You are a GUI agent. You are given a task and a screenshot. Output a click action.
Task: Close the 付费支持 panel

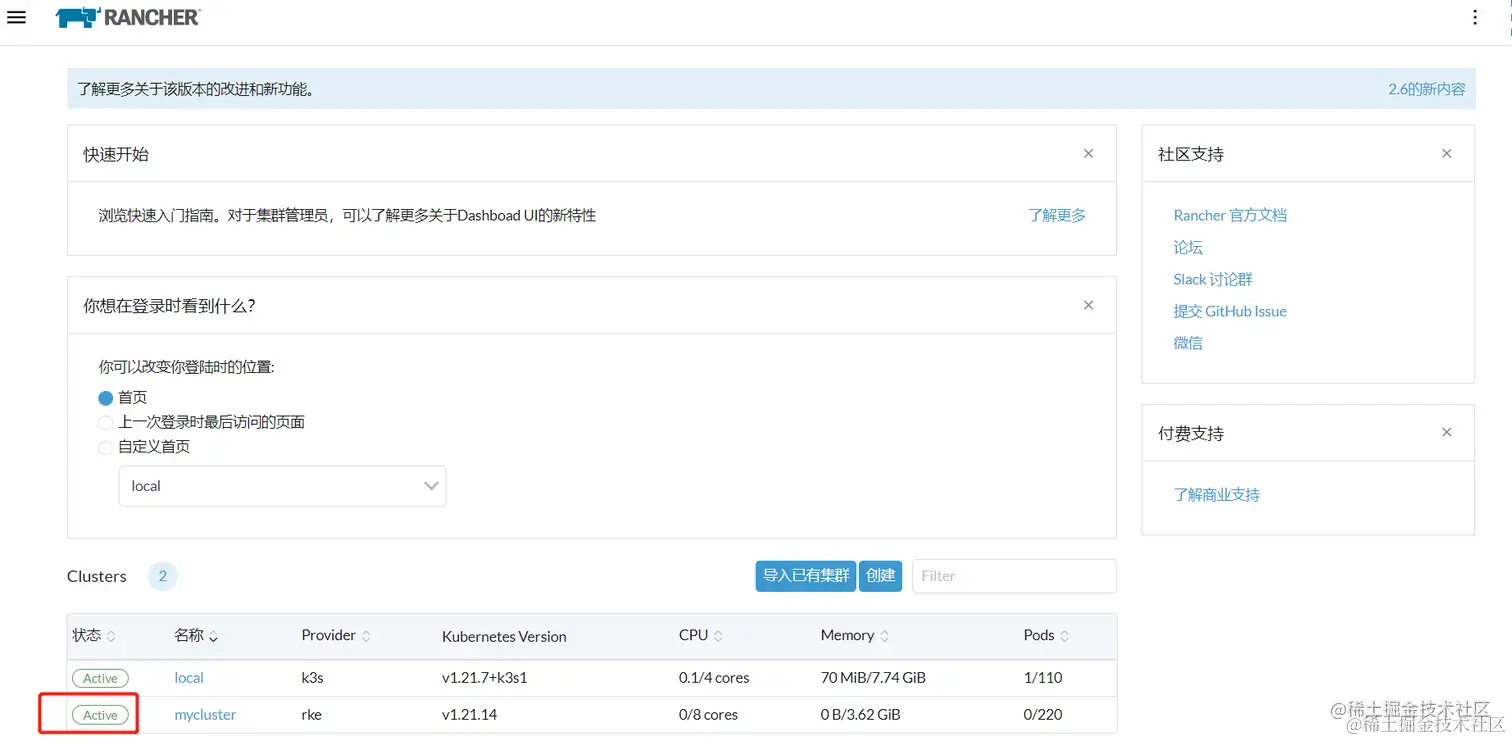pos(1447,433)
